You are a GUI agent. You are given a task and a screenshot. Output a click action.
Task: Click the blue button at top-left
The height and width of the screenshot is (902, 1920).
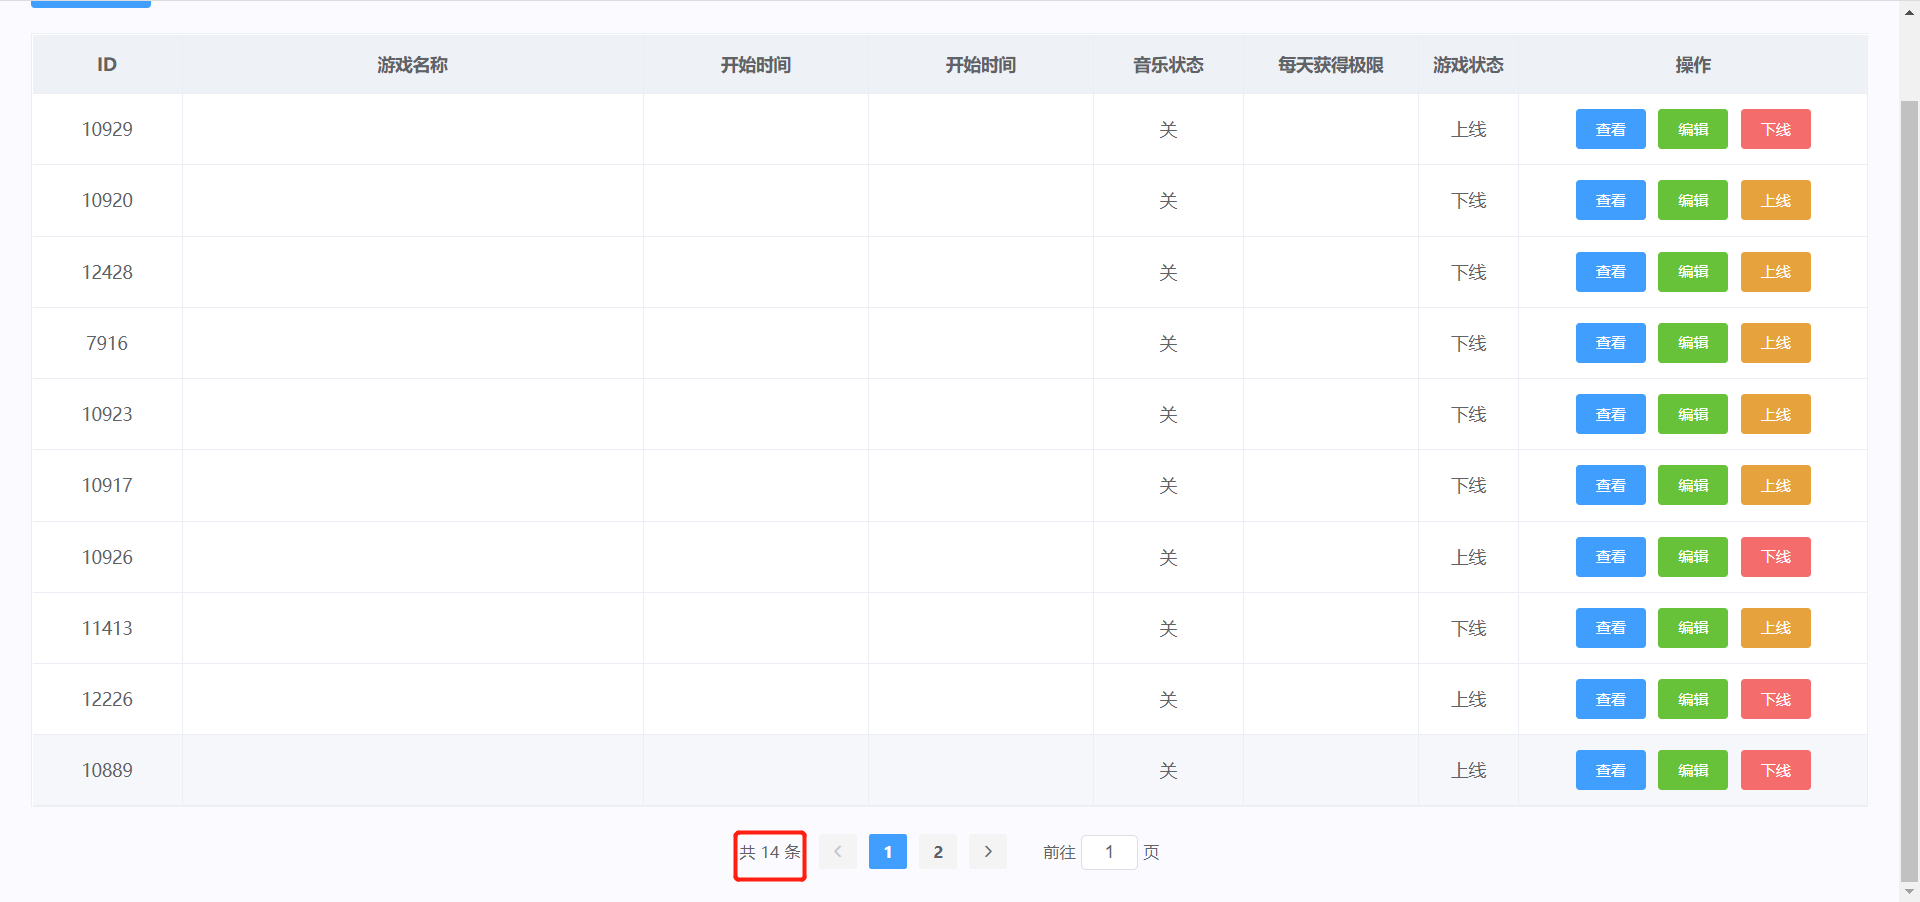[x=90, y=3]
